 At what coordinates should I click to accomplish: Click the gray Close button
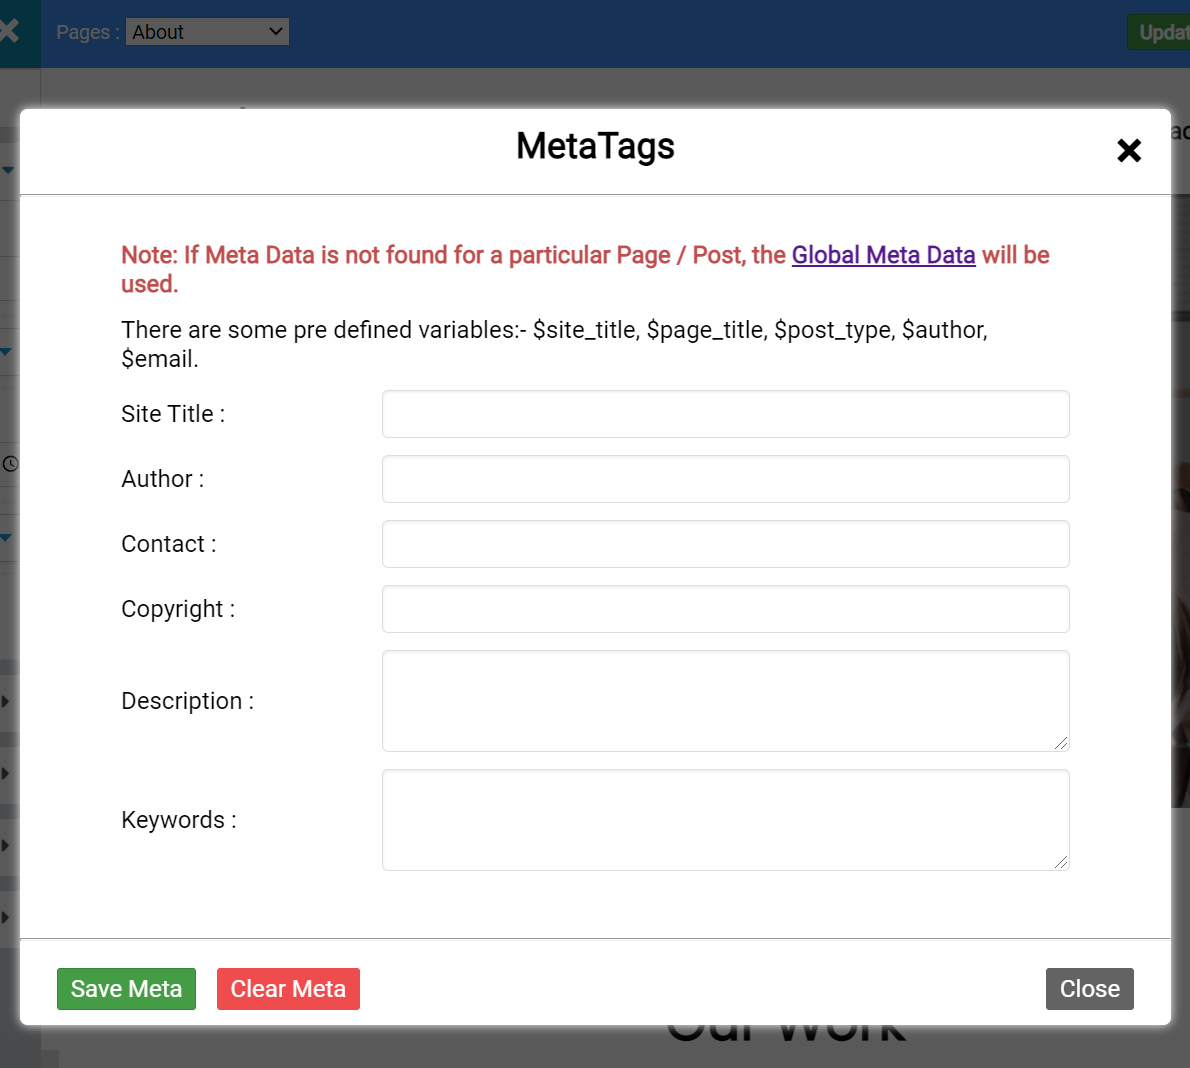(x=1089, y=989)
